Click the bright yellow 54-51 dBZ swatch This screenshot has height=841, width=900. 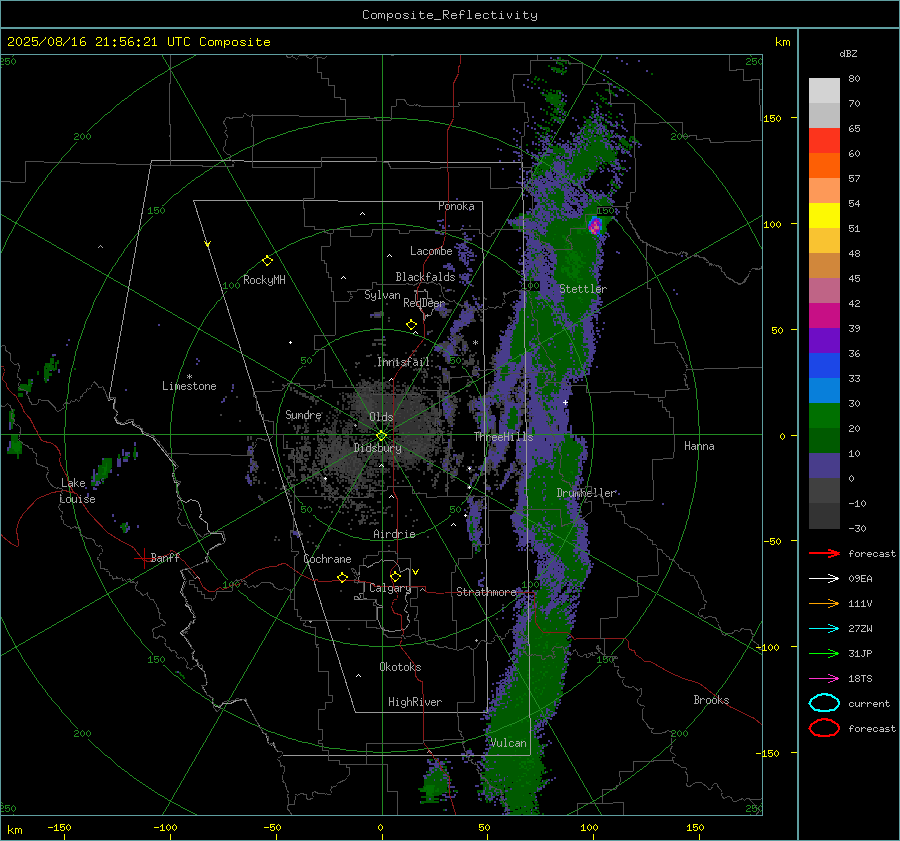coord(824,216)
